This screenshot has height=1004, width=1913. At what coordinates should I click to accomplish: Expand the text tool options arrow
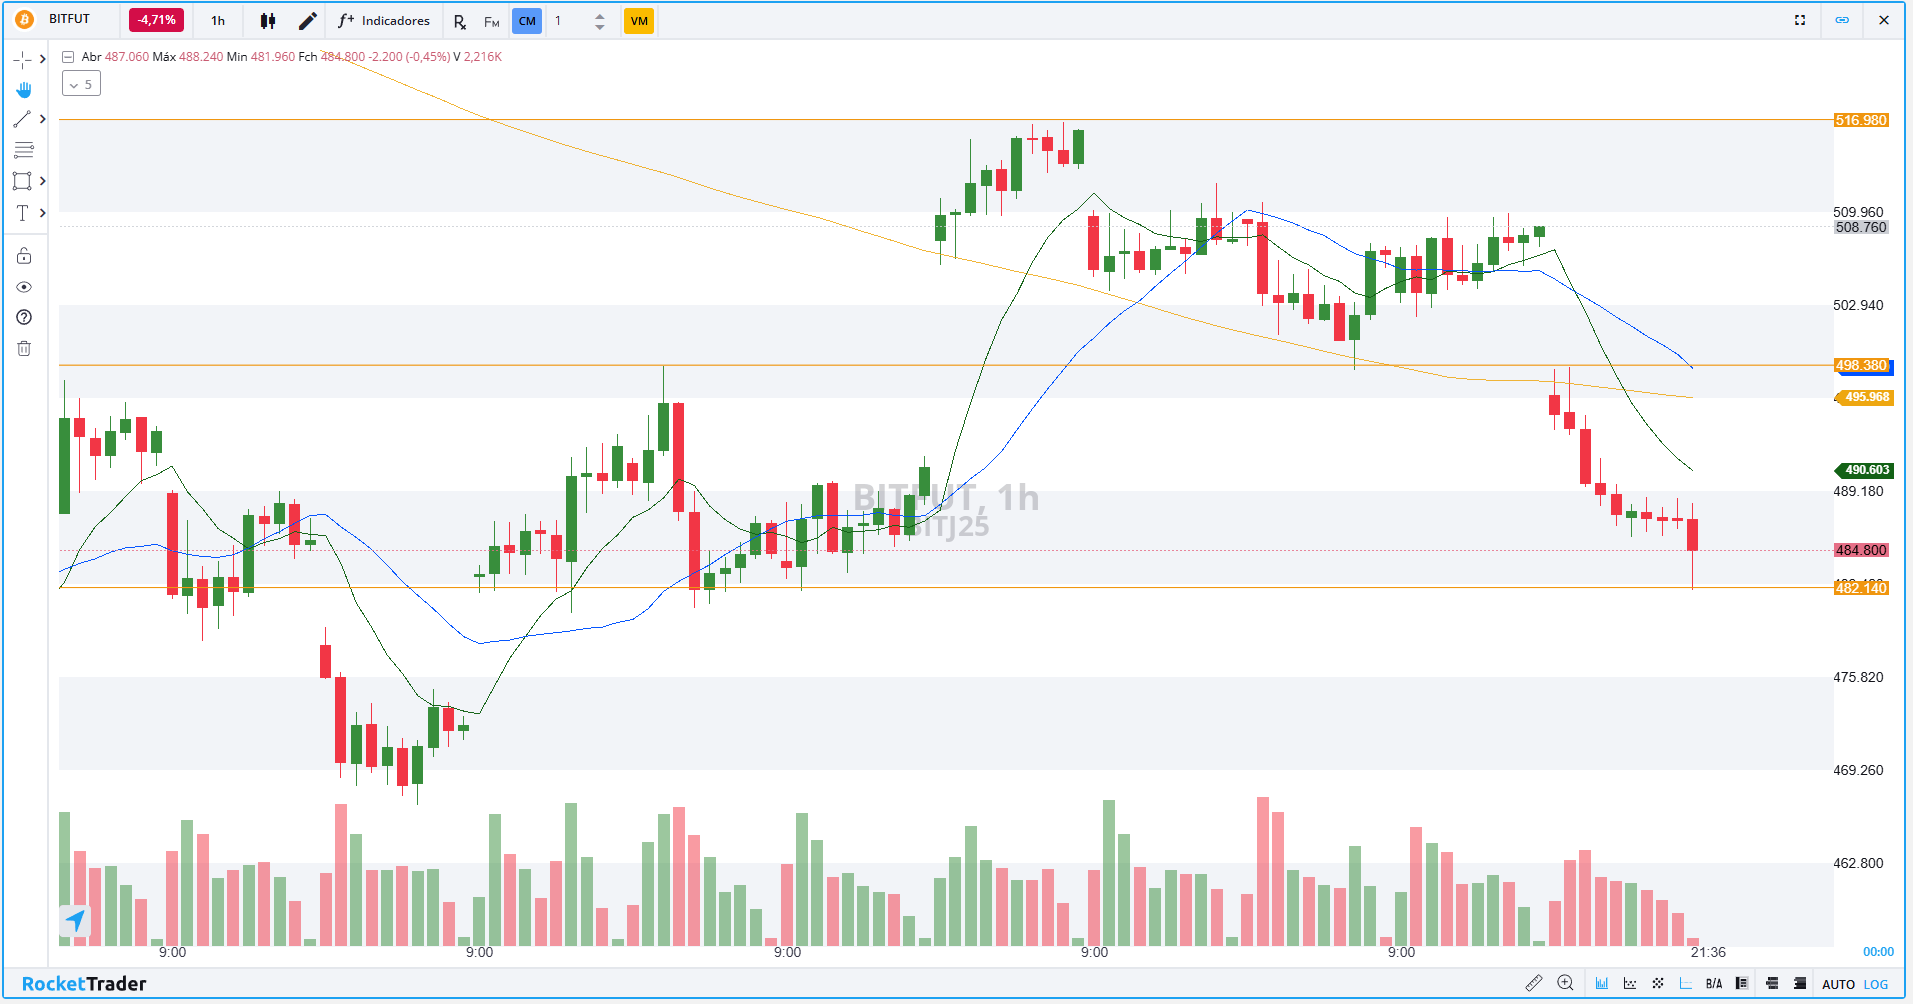click(x=42, y=213)
